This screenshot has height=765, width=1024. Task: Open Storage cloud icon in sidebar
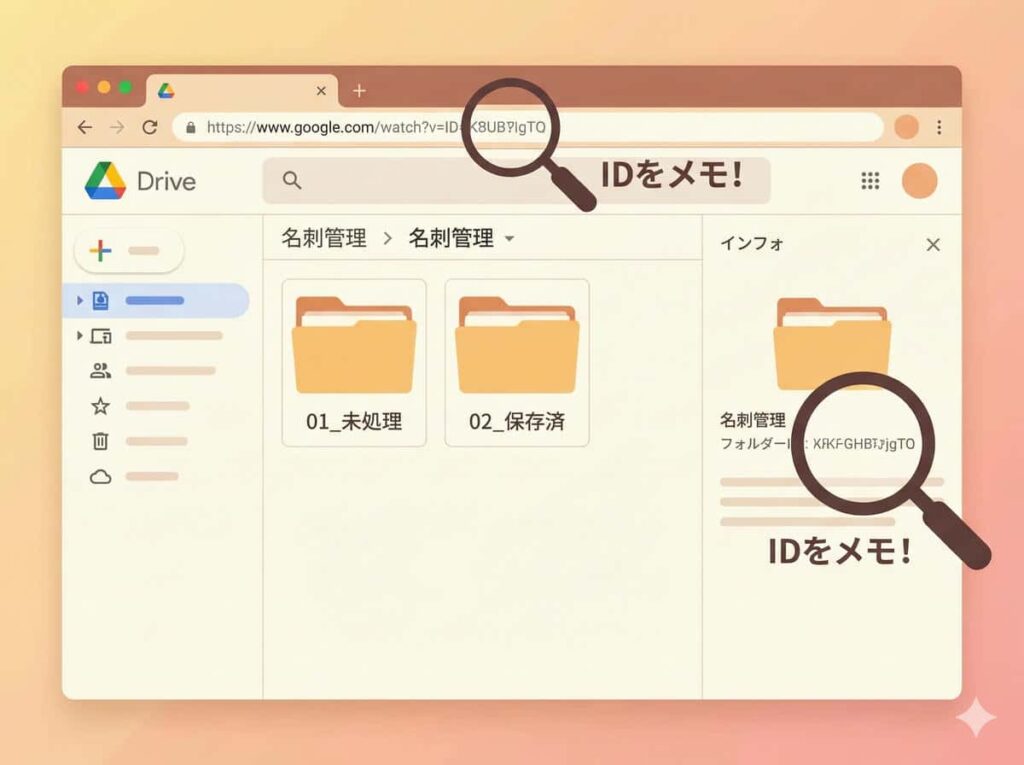pos(100,477)
